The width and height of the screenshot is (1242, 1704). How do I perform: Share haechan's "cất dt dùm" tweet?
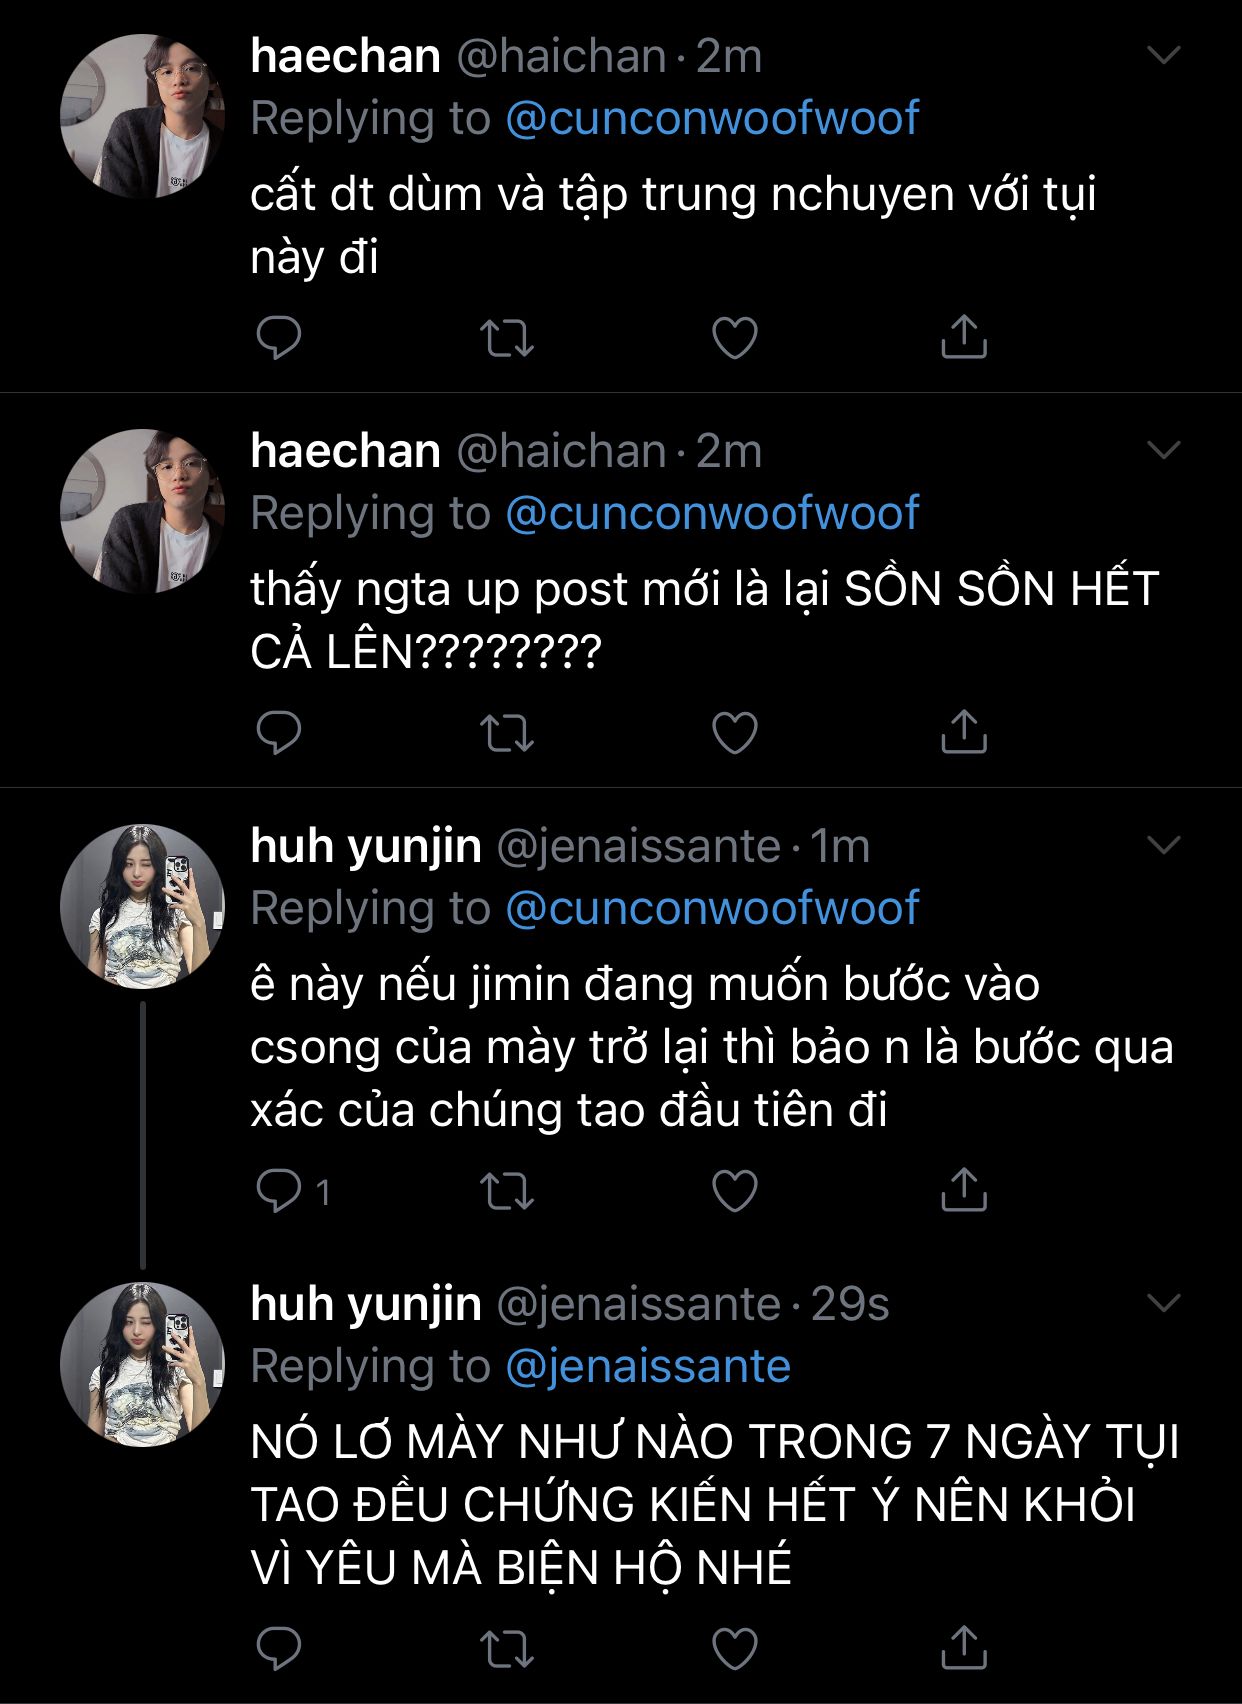964,337
